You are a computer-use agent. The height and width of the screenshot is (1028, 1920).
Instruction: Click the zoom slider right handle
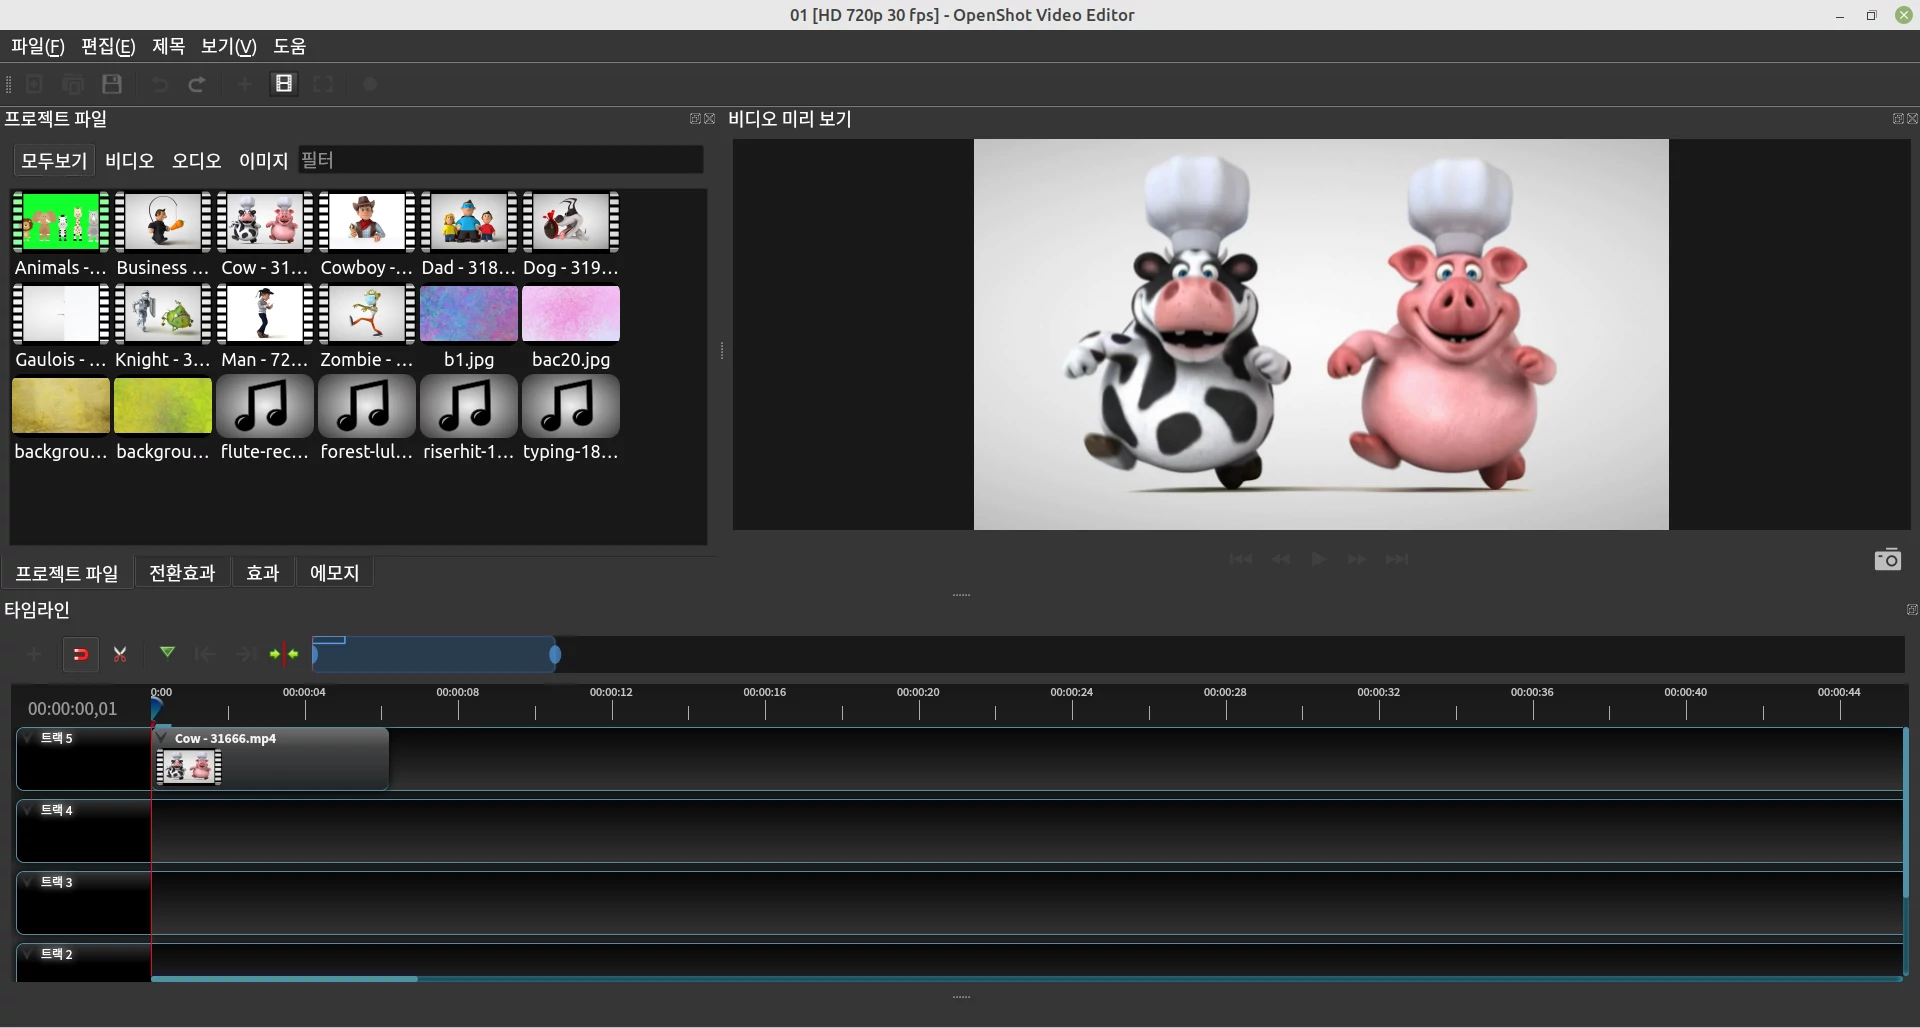pos(555,655)
